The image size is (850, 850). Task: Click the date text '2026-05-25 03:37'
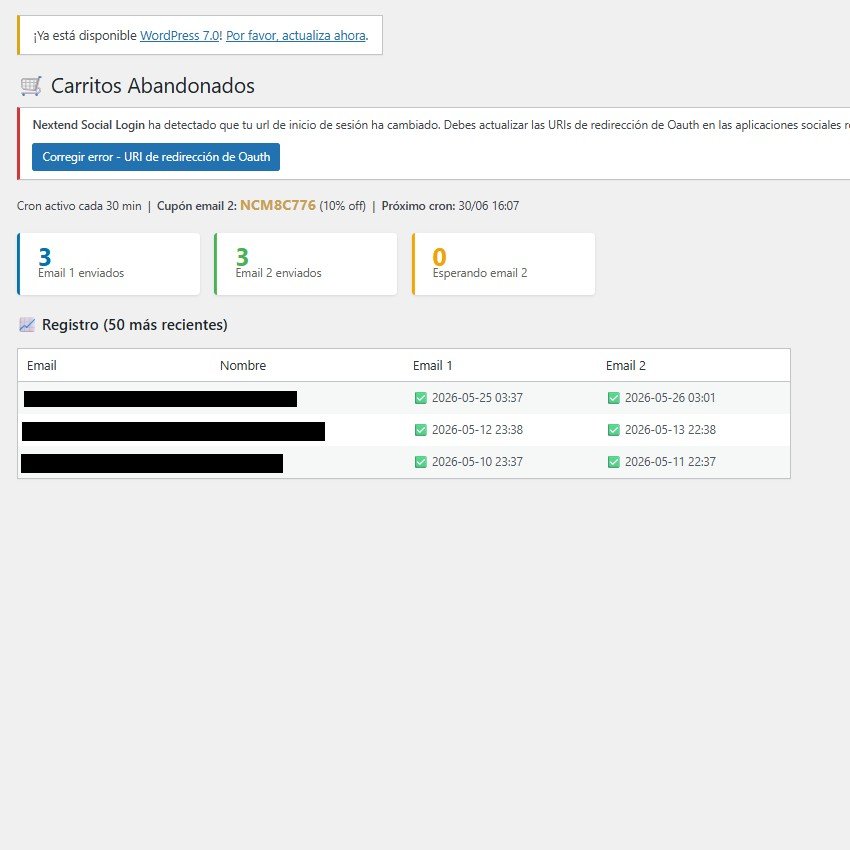click(478, 398)
